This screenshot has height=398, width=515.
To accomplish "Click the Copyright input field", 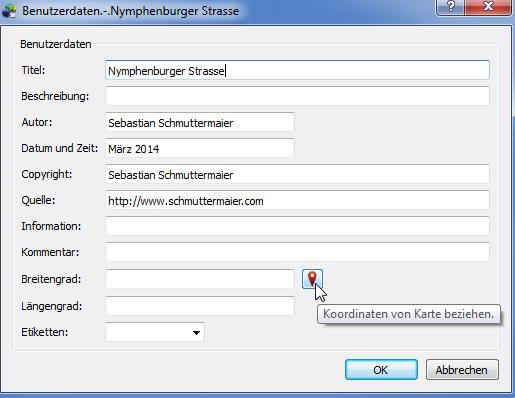I will (297, 174).
